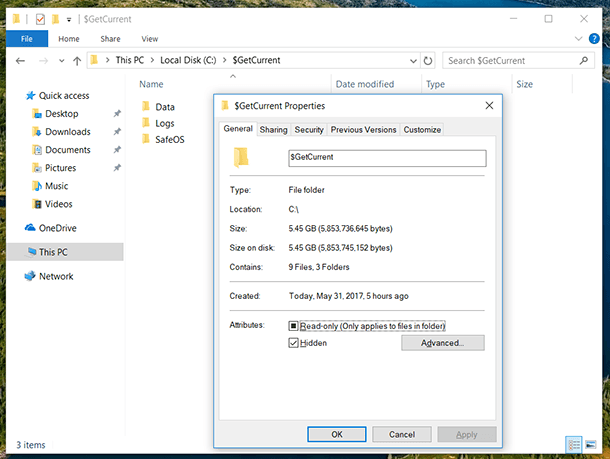
Task: Select the Data folder
Action: (x=165, y=107)
